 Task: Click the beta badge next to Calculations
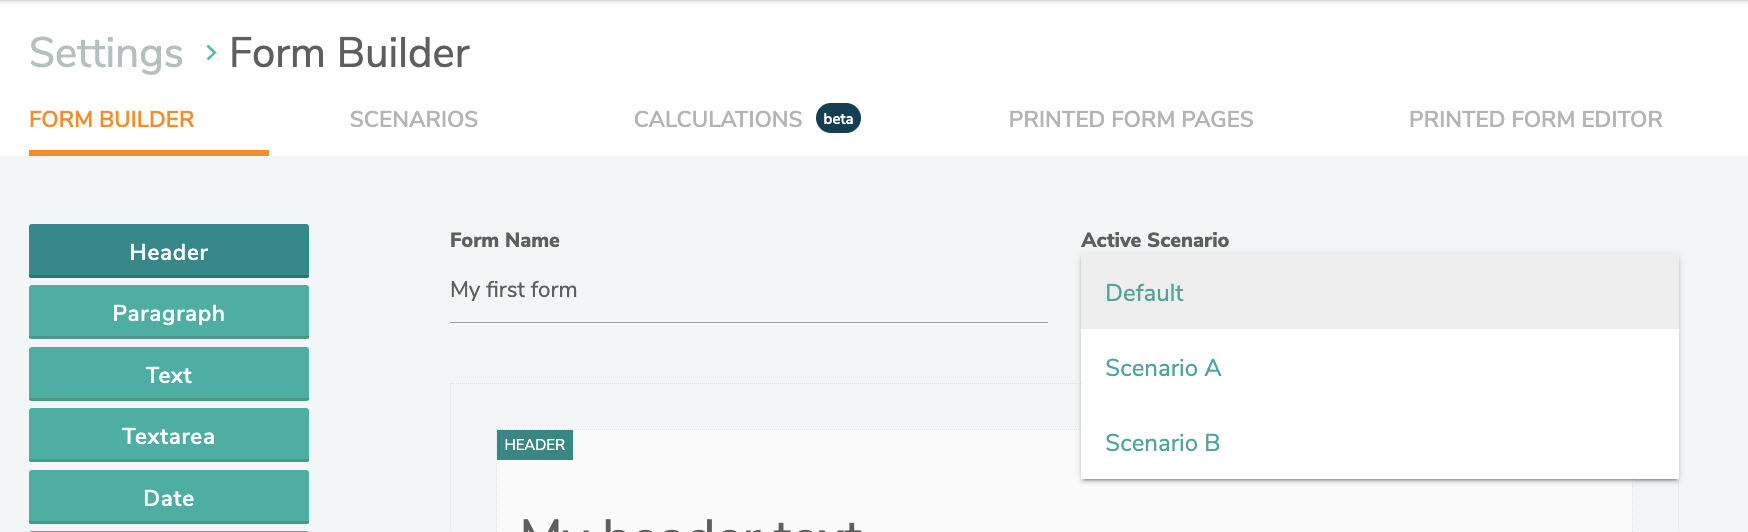[x=838, y=119]
